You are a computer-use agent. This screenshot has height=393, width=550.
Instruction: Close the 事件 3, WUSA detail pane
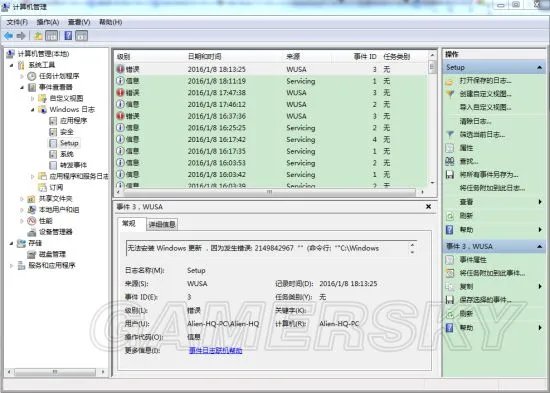point(428,207)
